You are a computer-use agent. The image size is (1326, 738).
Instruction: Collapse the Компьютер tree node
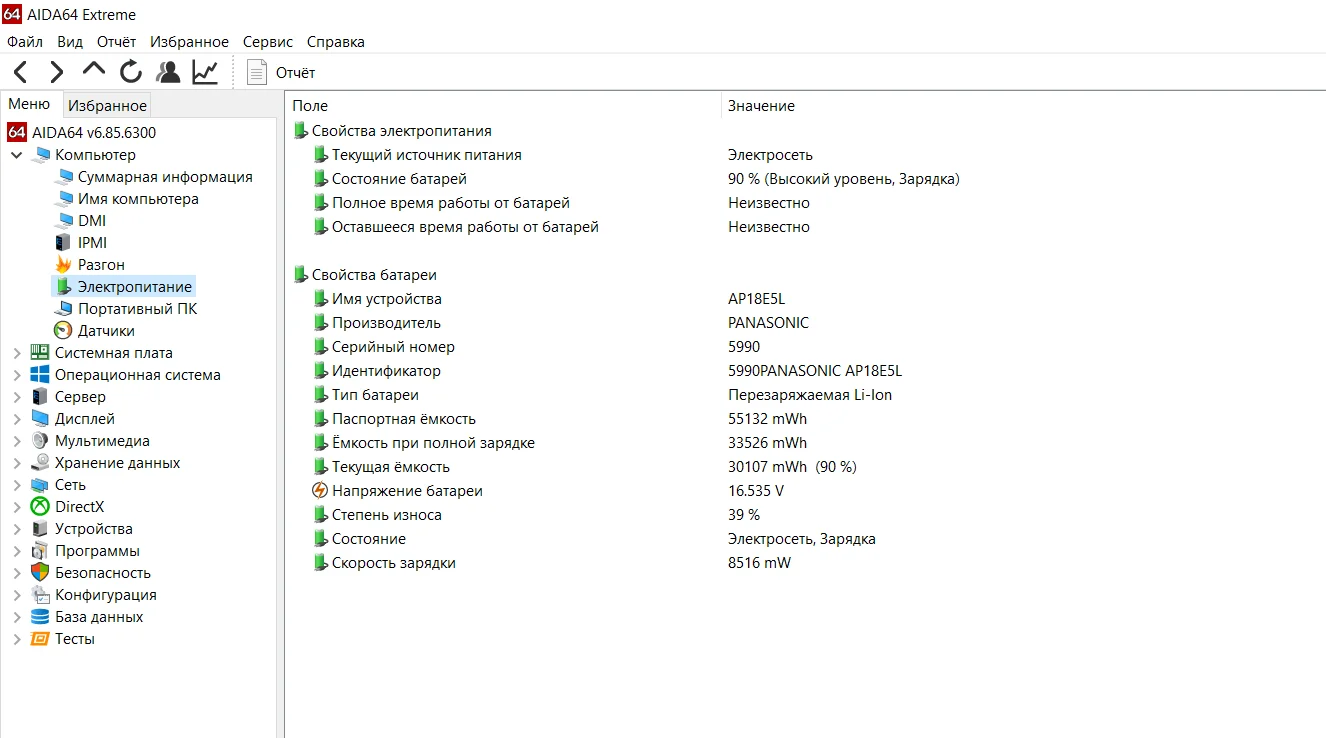pyautogui.click(x=17, y=155)
